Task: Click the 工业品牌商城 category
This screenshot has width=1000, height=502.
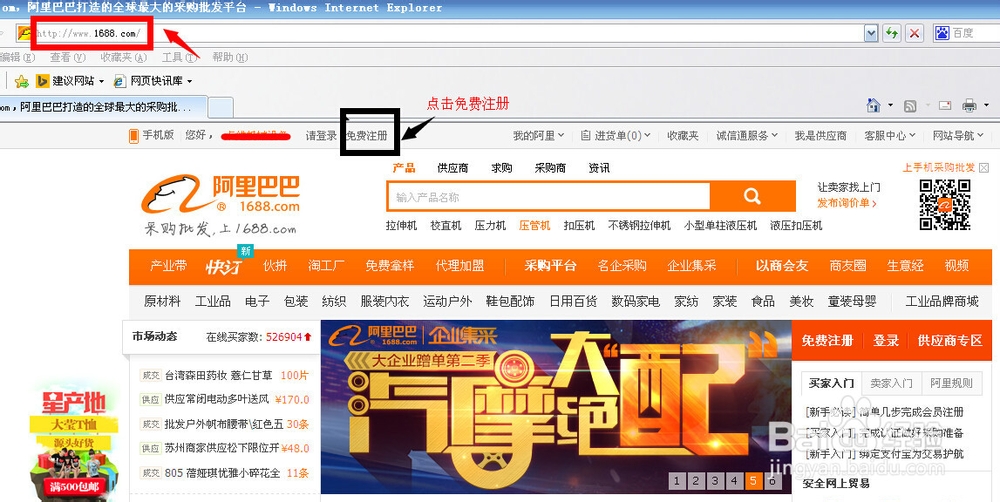Action: pyautogui.click(x=942, y=301)
